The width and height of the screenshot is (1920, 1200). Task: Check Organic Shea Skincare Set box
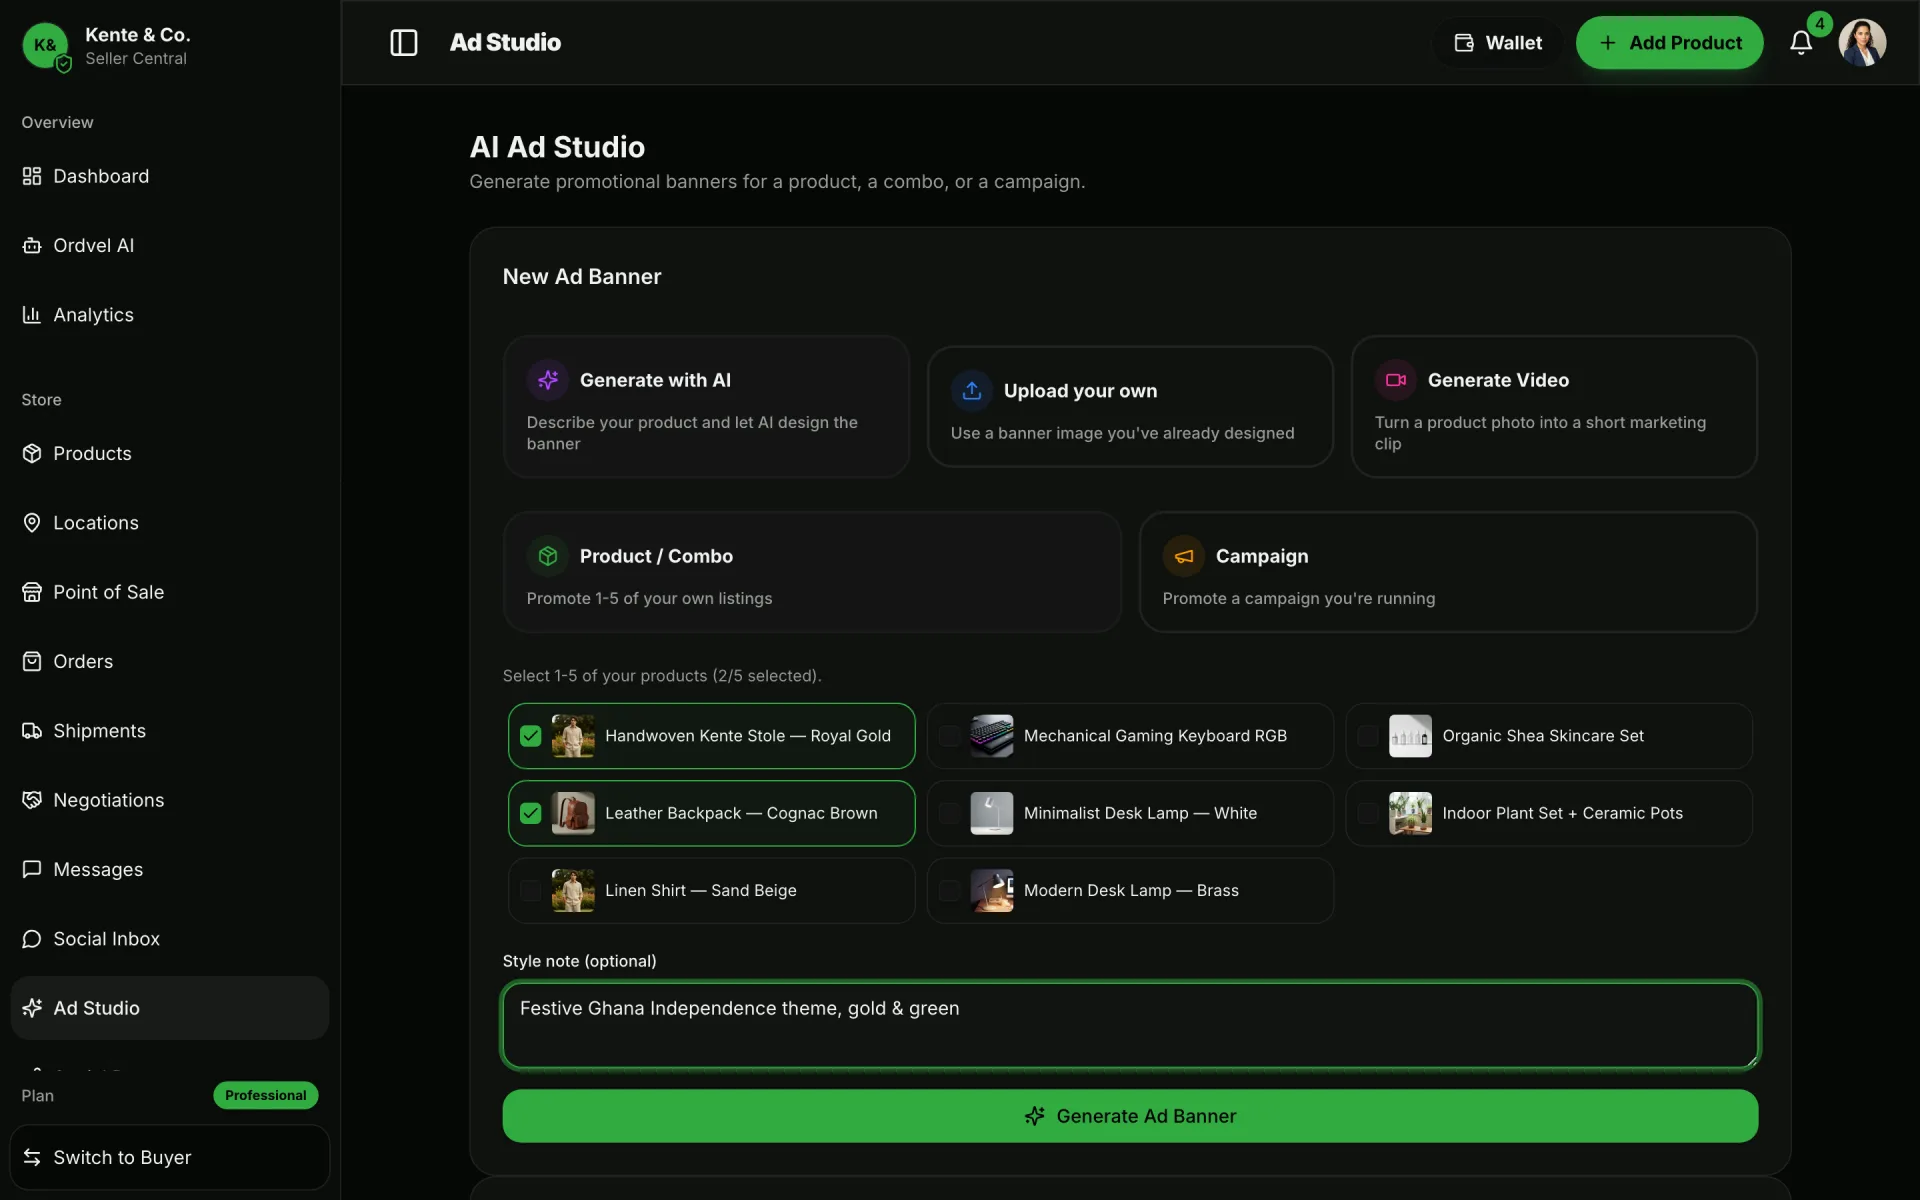click(1367, 736)
